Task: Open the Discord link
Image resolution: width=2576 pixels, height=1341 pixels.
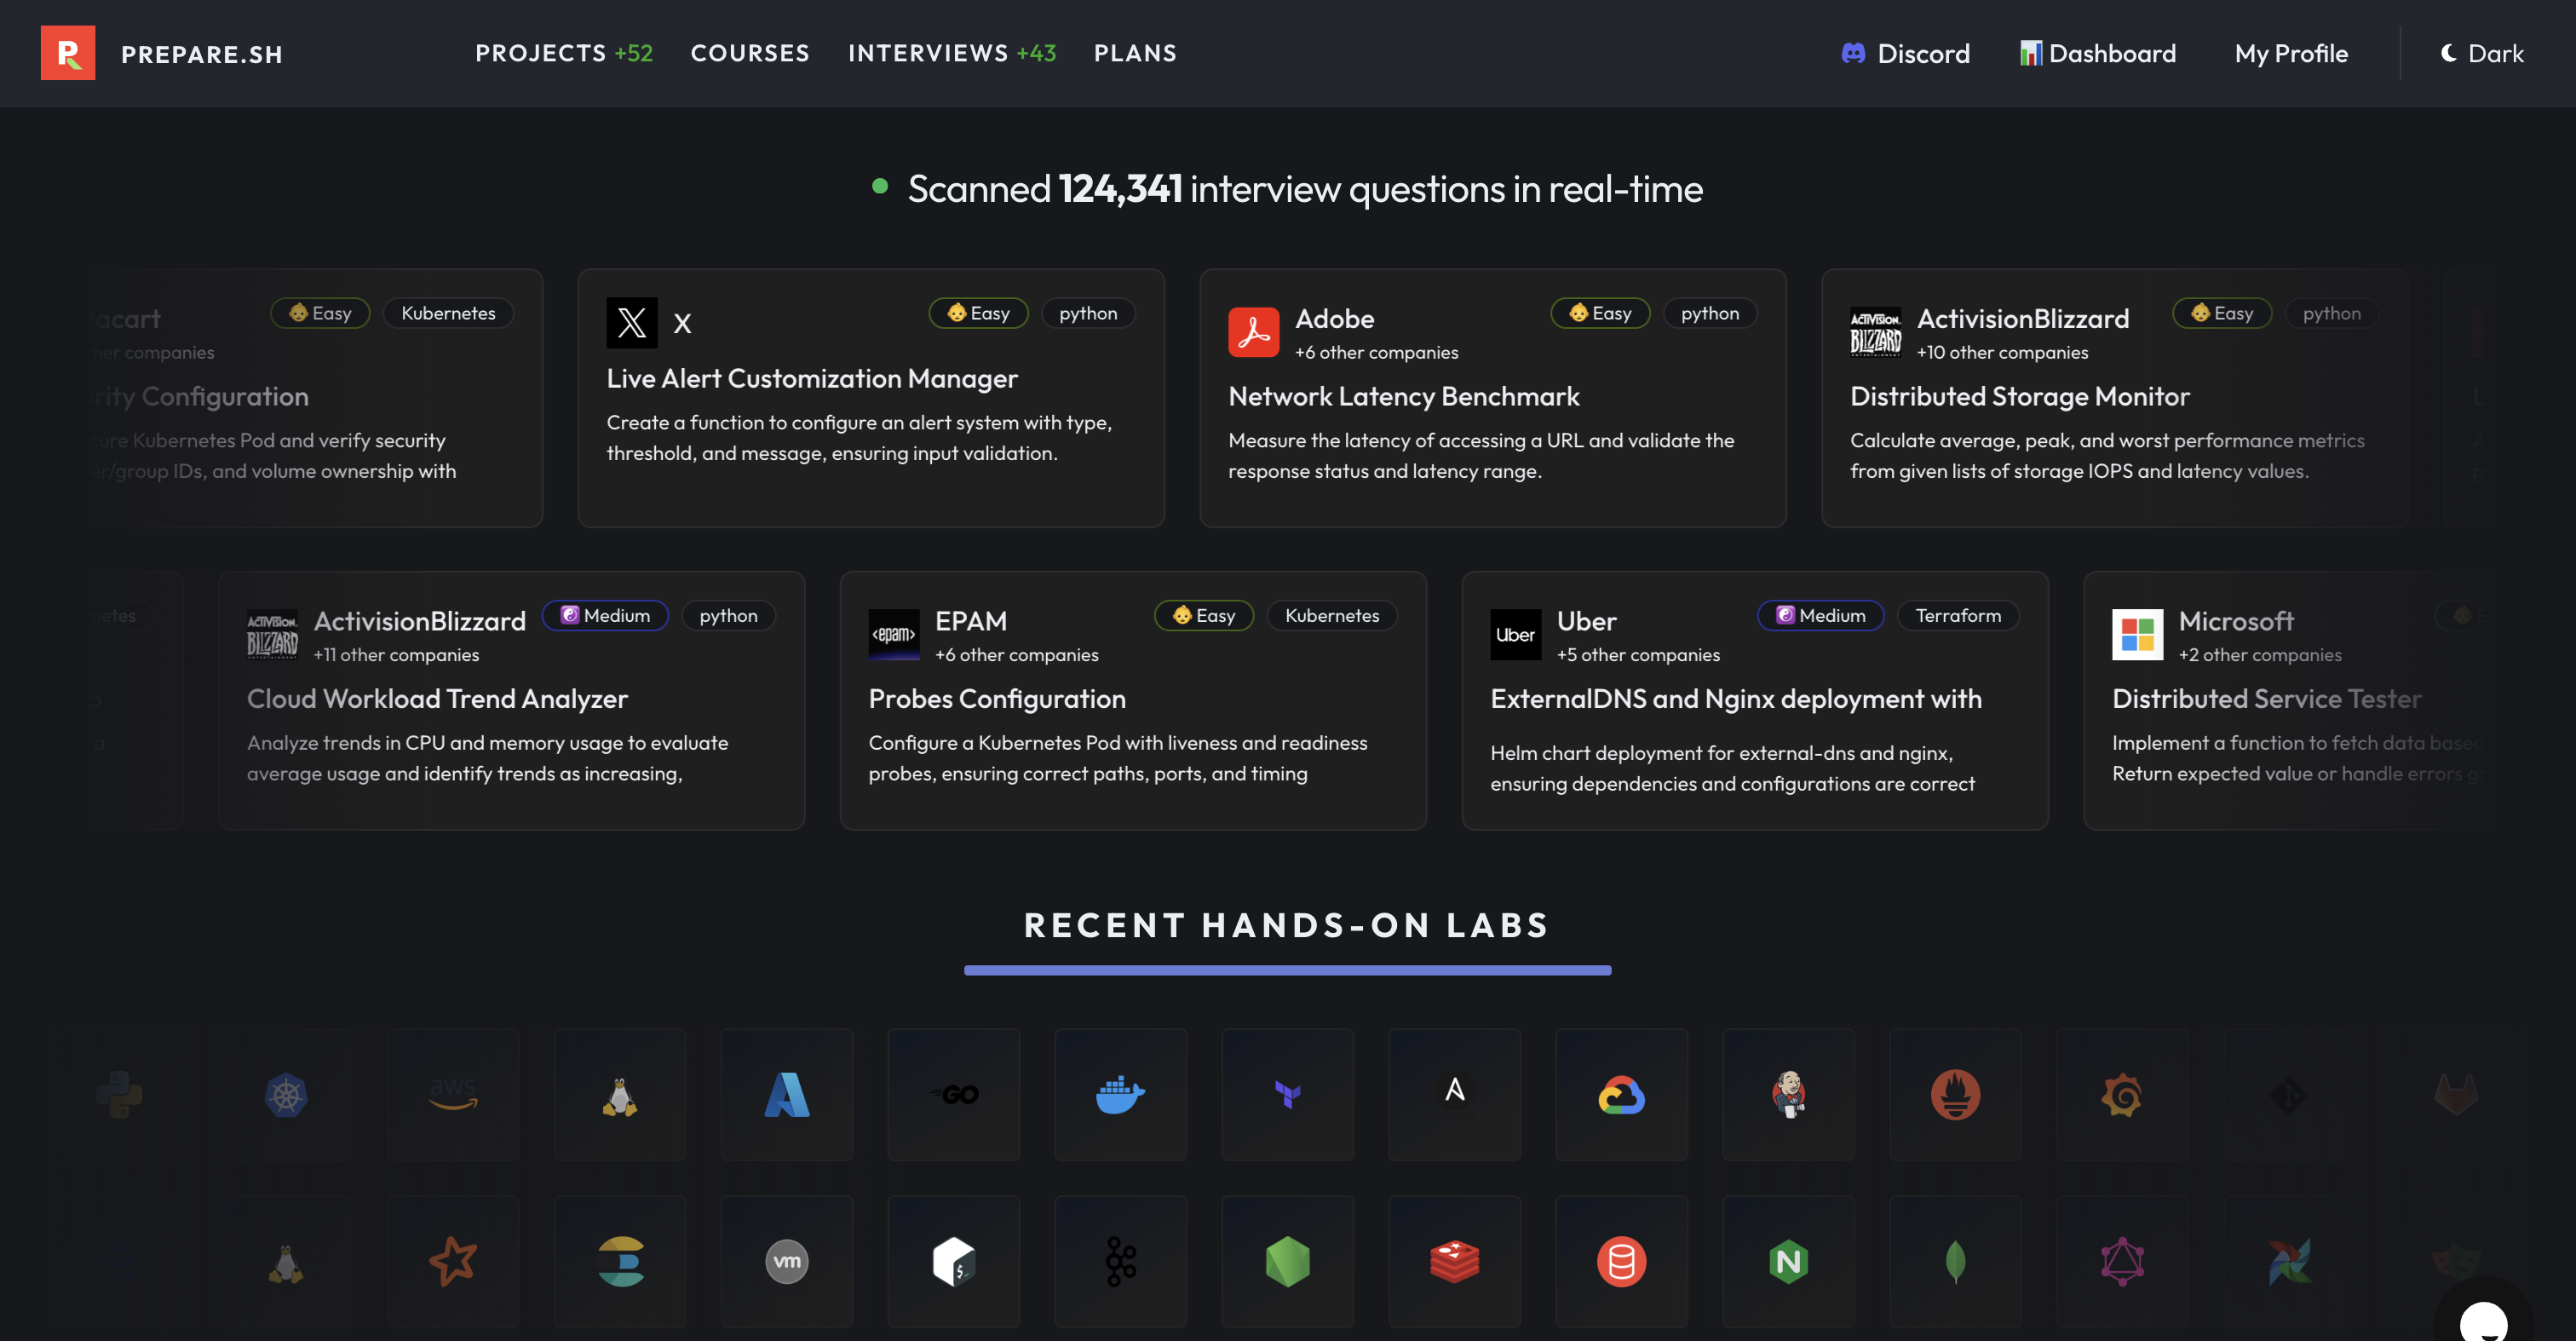Action: point(1906,53)
